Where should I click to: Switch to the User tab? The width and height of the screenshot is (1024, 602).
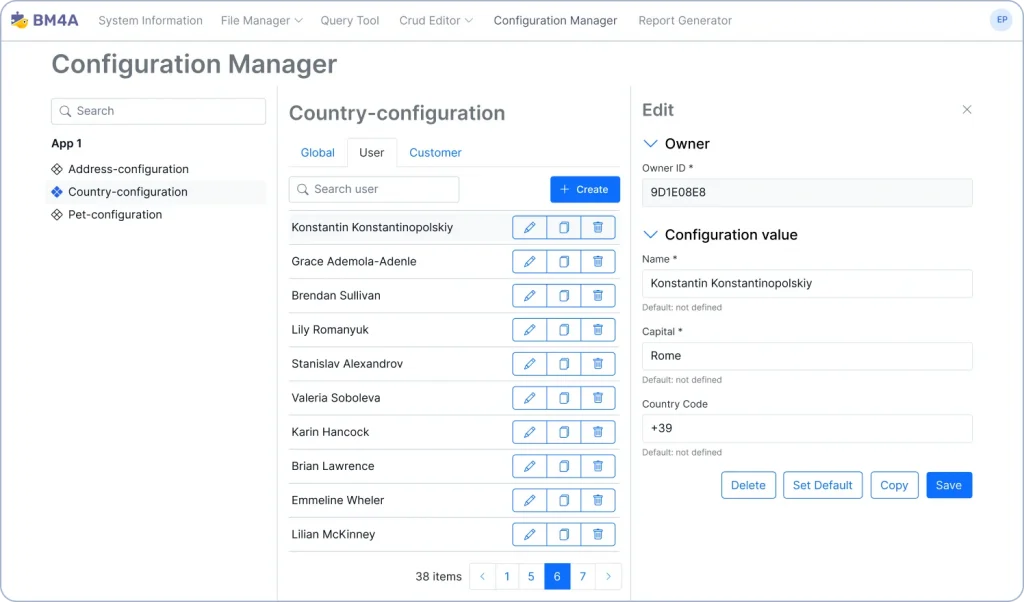tap(372, 153)
